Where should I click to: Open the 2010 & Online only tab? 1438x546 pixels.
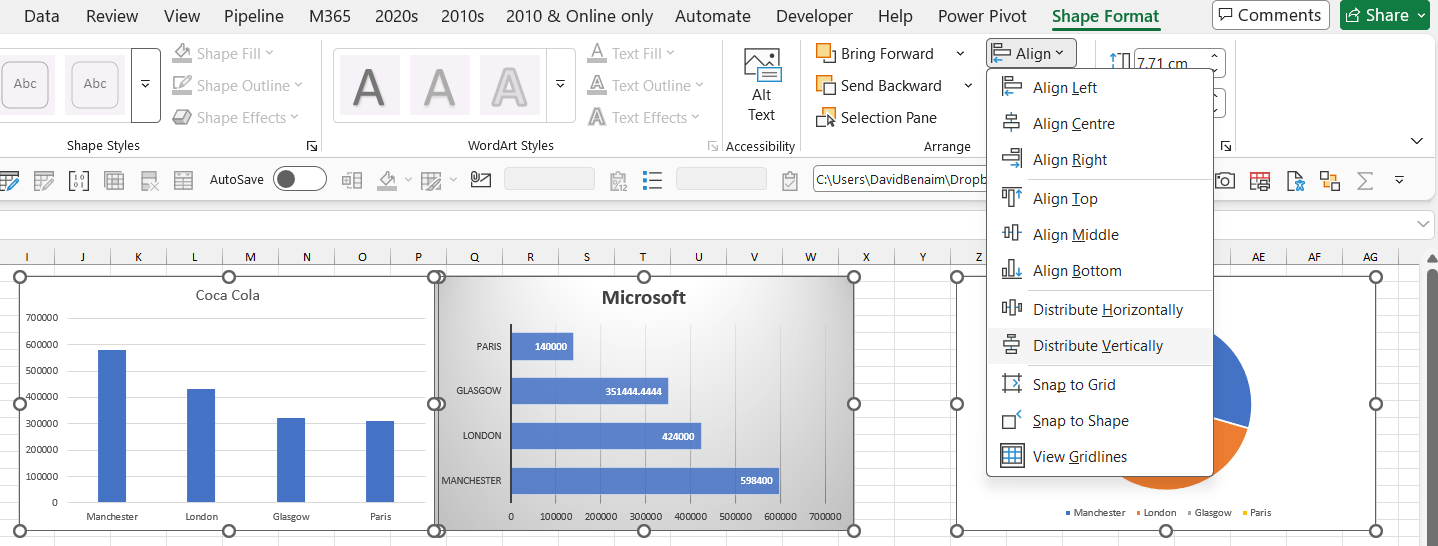point(580,16)
